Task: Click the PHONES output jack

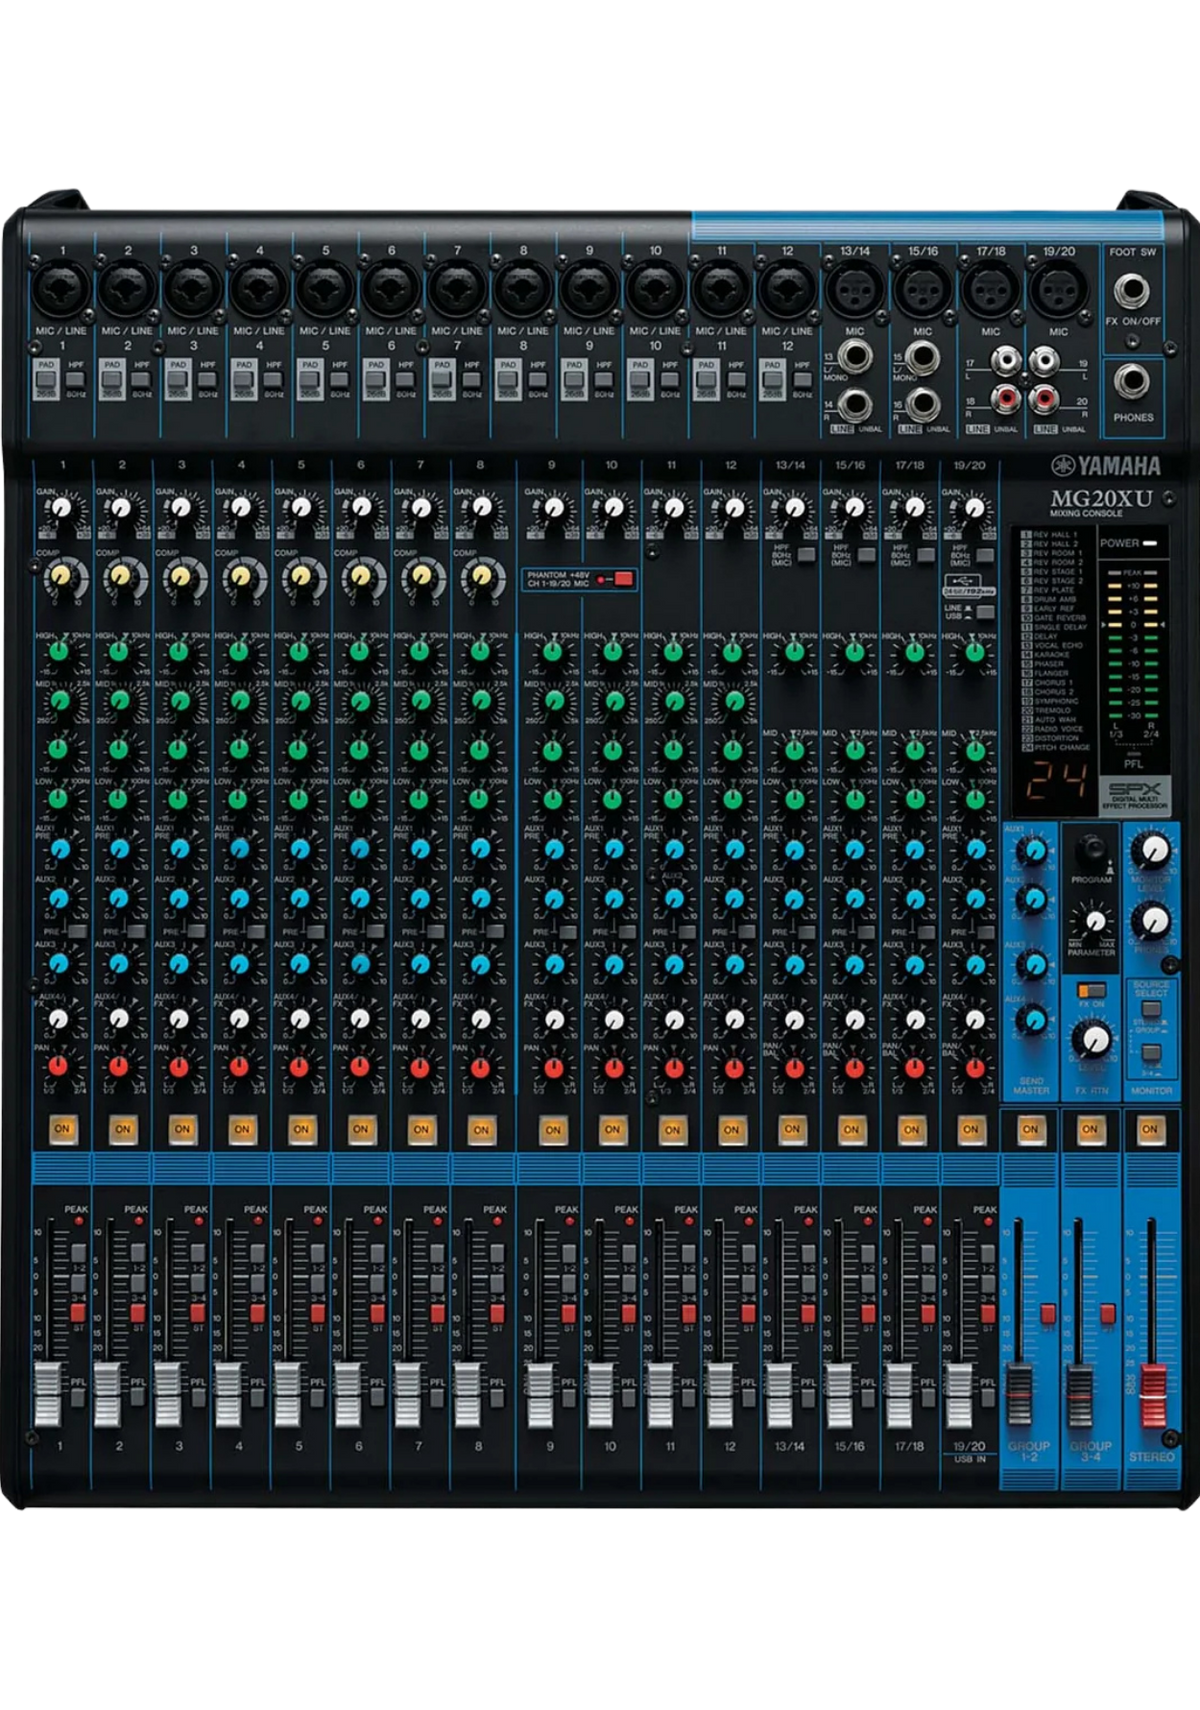Action: coord(1132,381)
